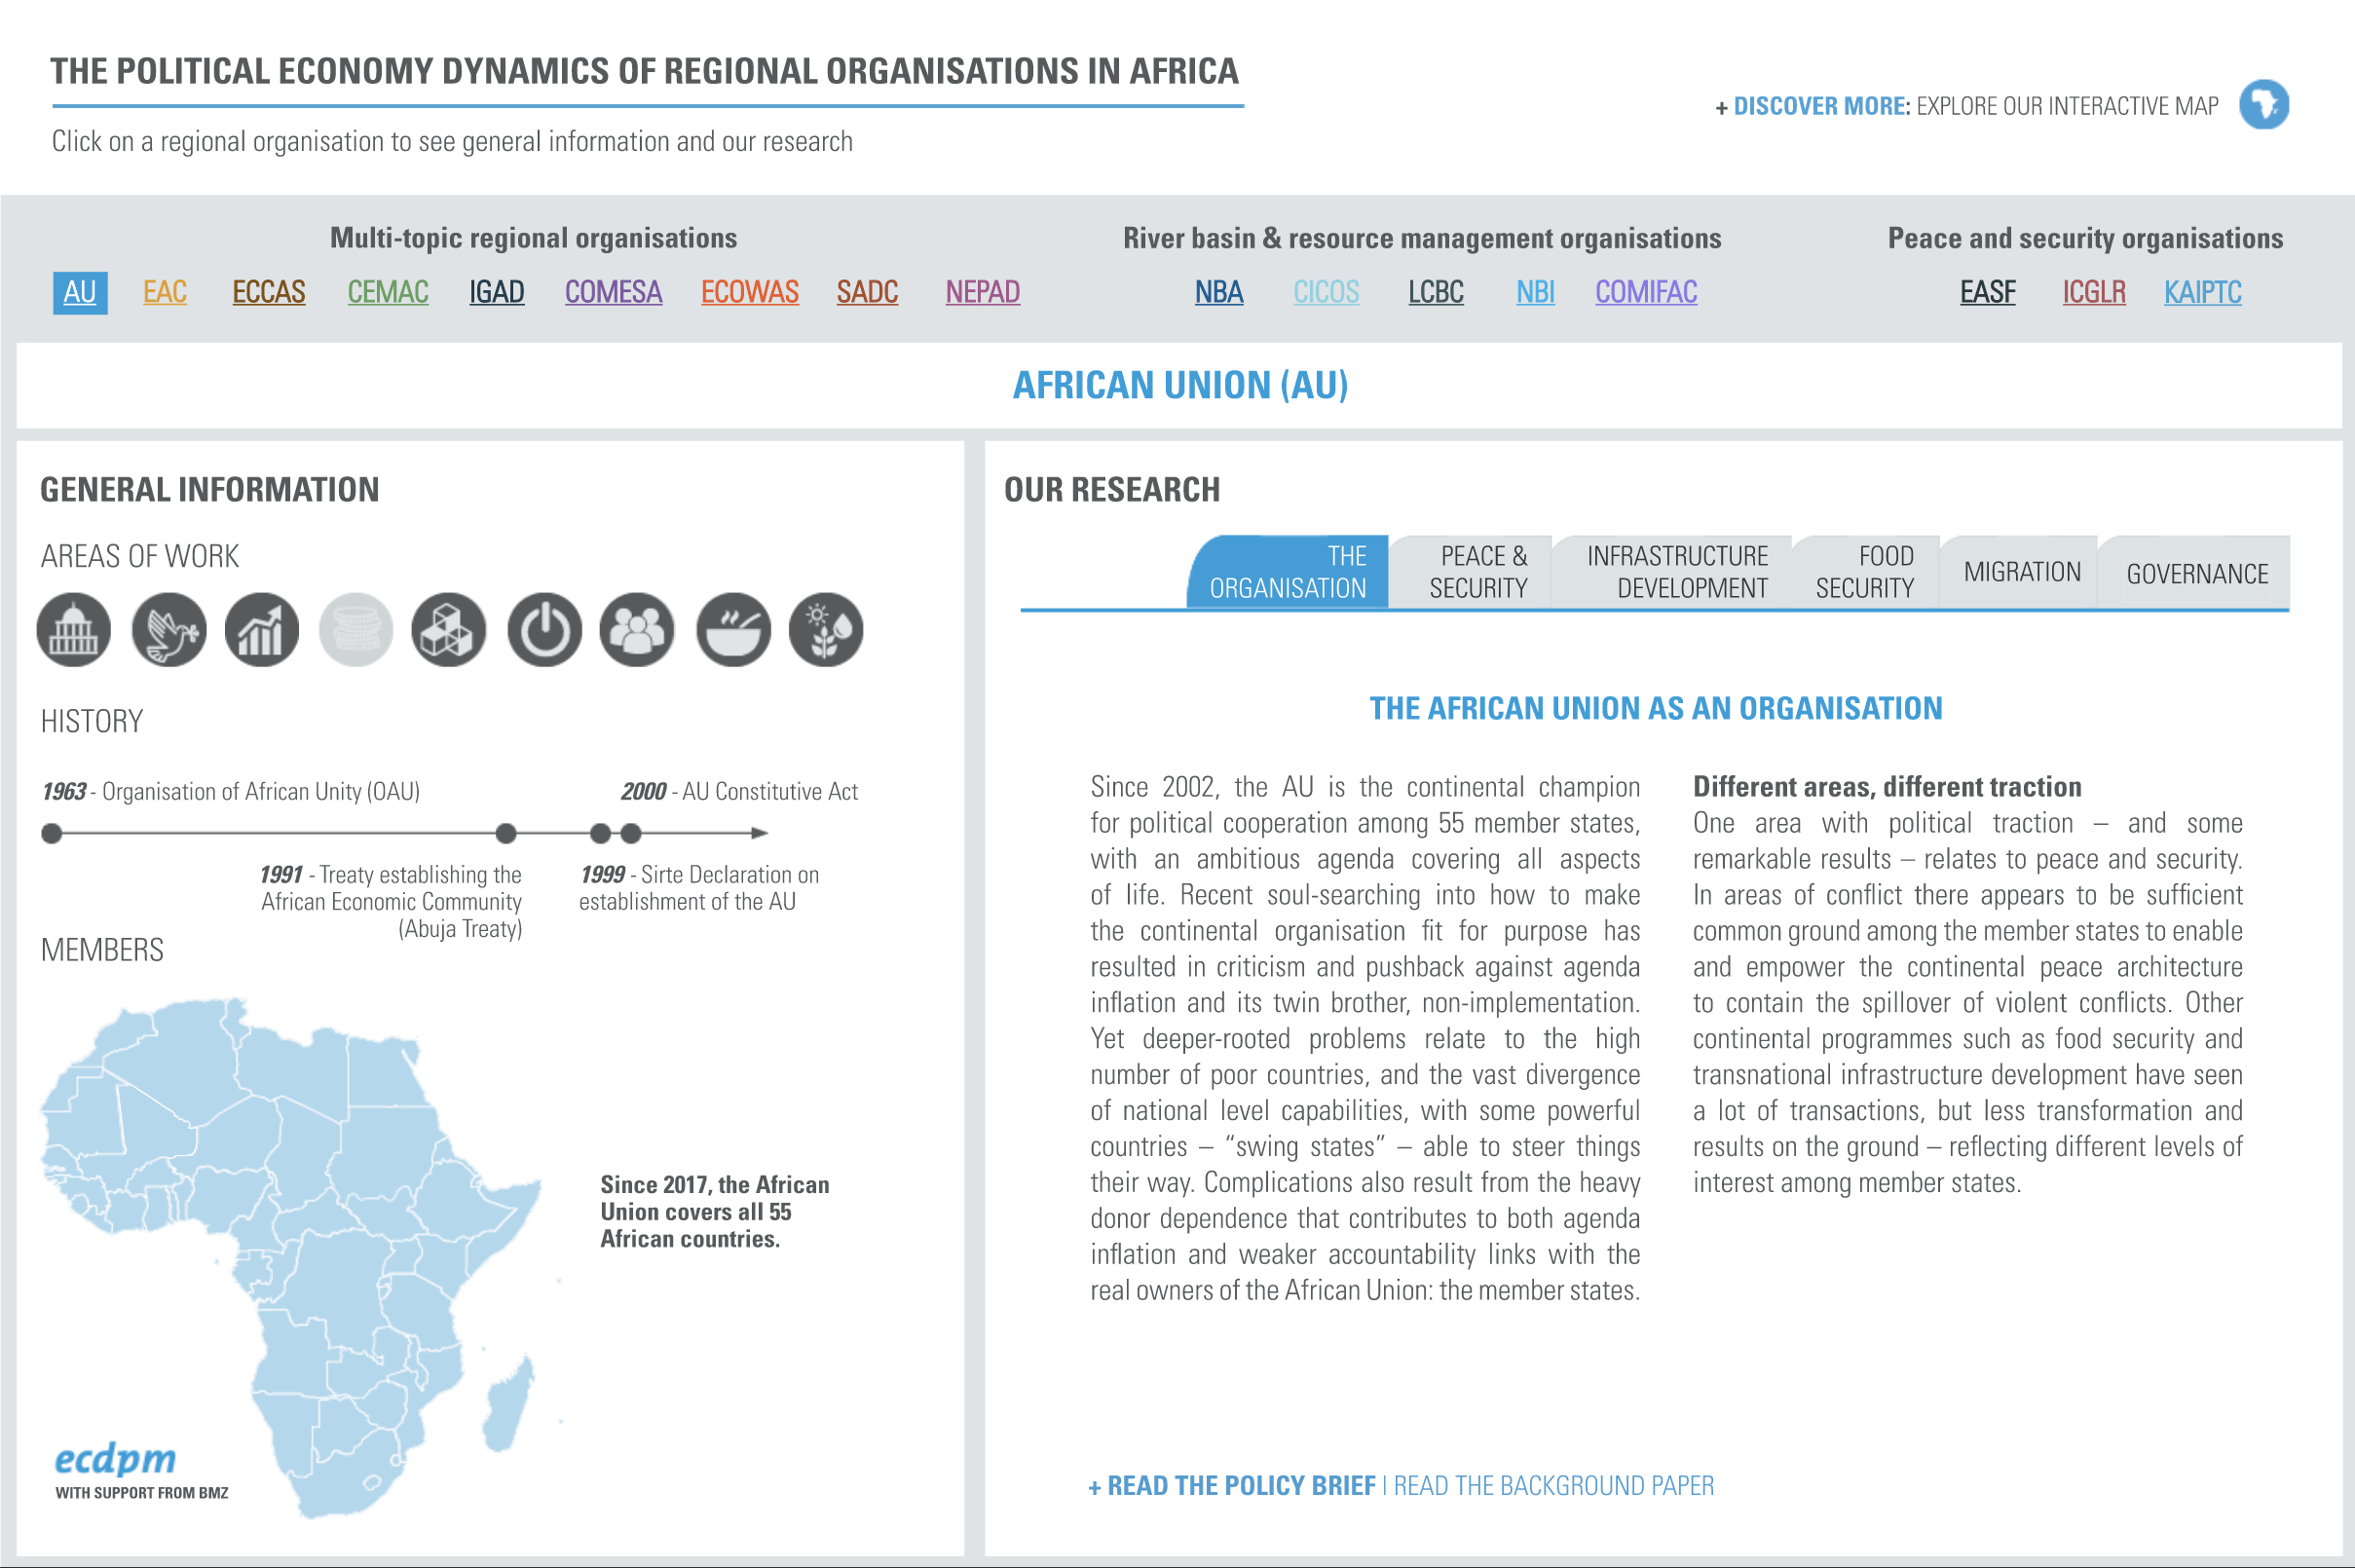Read the policy brief link
This screenshot has width=2355, height=1568.
click(1232, 1486)
